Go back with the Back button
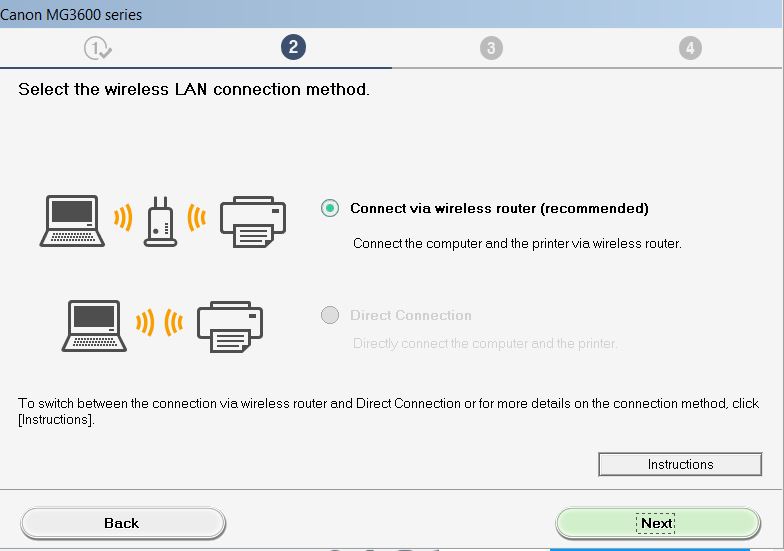 tap(122, 523)
